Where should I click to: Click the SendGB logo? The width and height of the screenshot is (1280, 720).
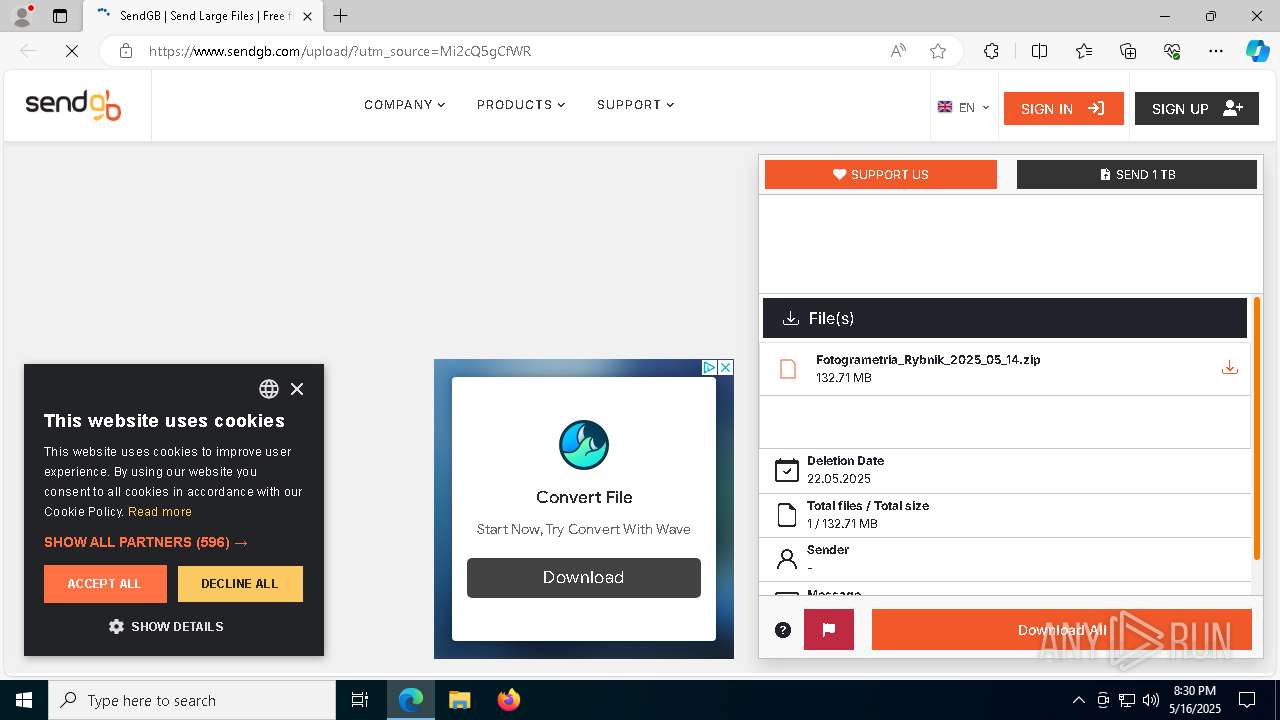73,105
